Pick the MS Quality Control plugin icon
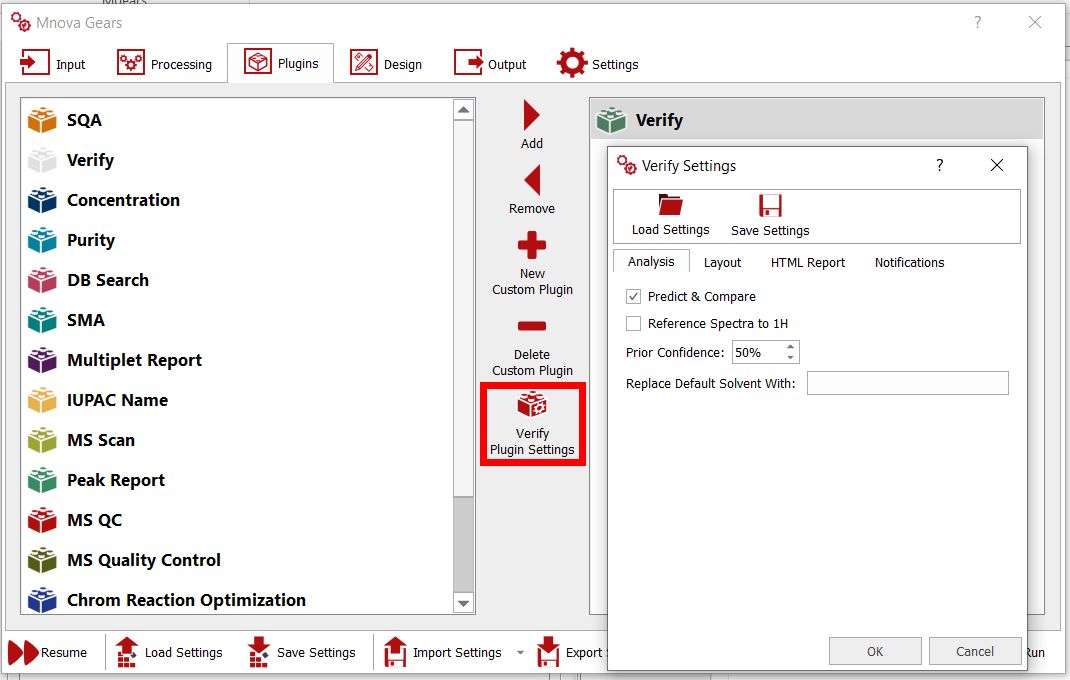The width and height of the screenshot is (1070, 680). (x=42, y=560)
